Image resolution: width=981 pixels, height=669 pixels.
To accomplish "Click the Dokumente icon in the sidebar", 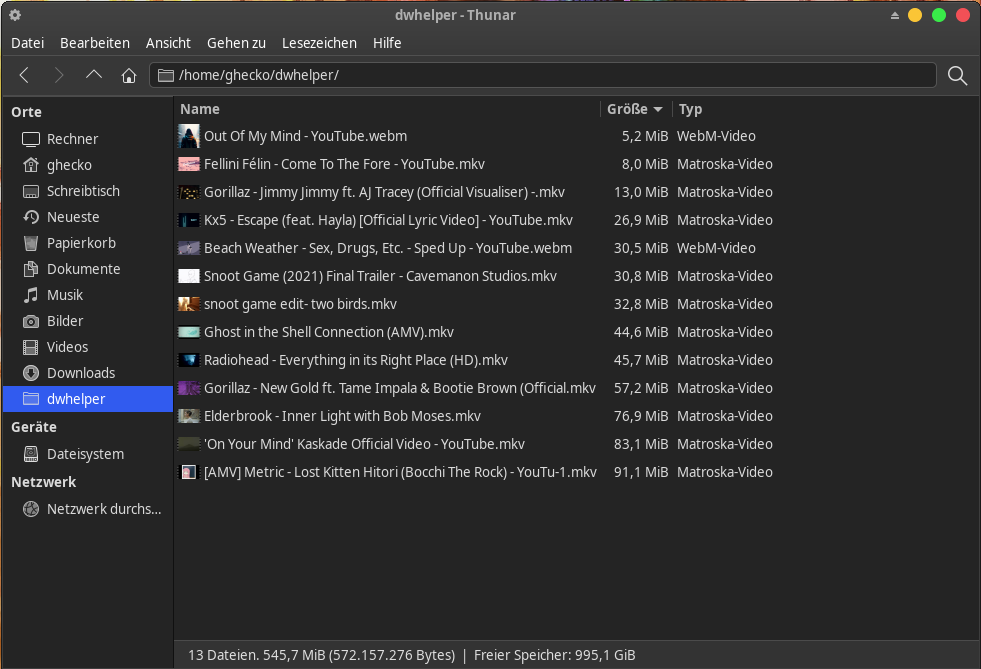I will click(x=31, y=269).
